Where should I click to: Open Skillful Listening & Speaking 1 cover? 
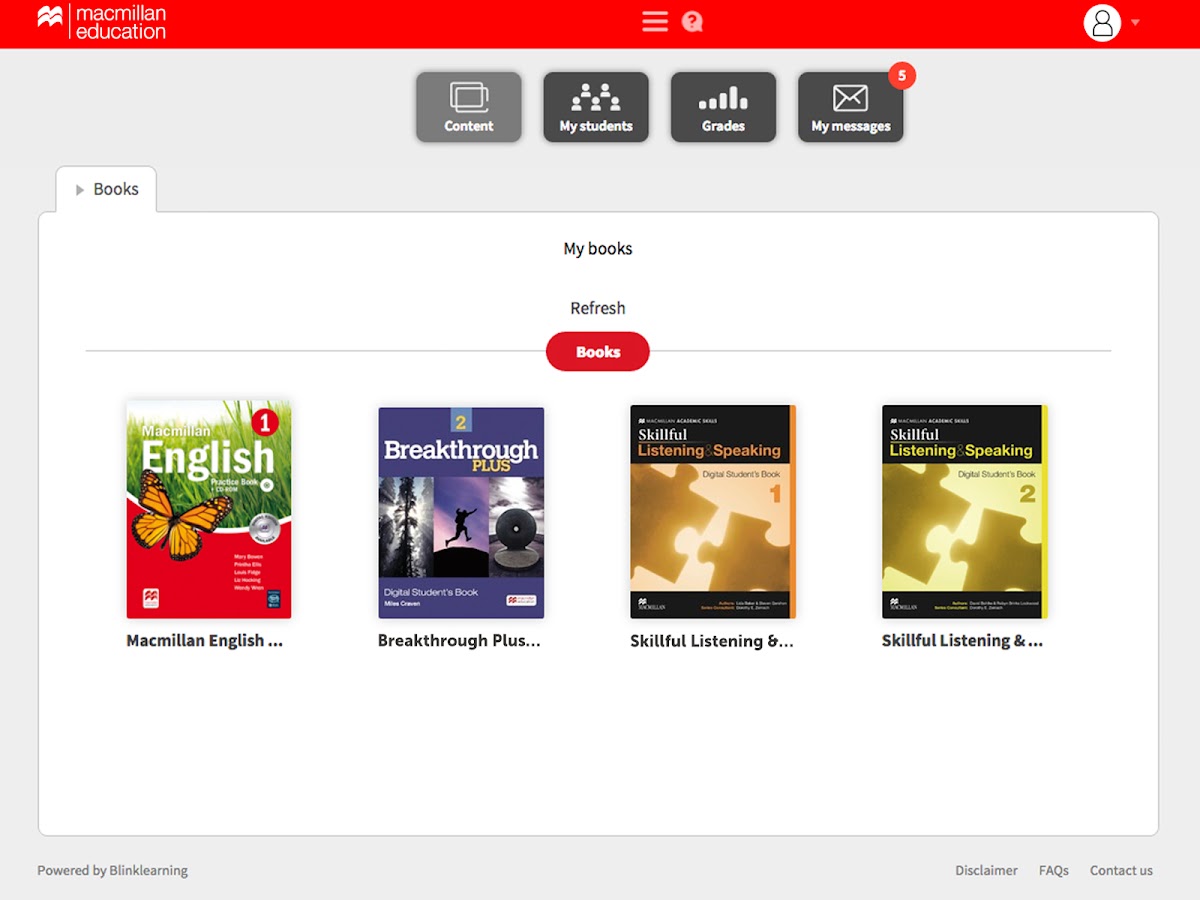712,511
